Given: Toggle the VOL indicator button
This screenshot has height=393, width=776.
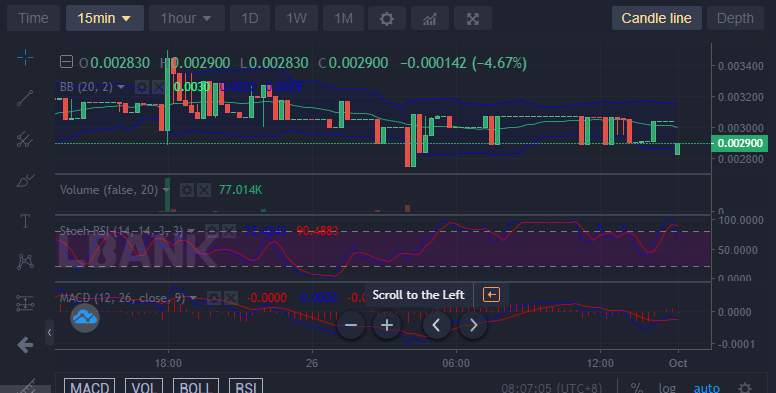Looking at the screenshot, I should pos(144,387).
